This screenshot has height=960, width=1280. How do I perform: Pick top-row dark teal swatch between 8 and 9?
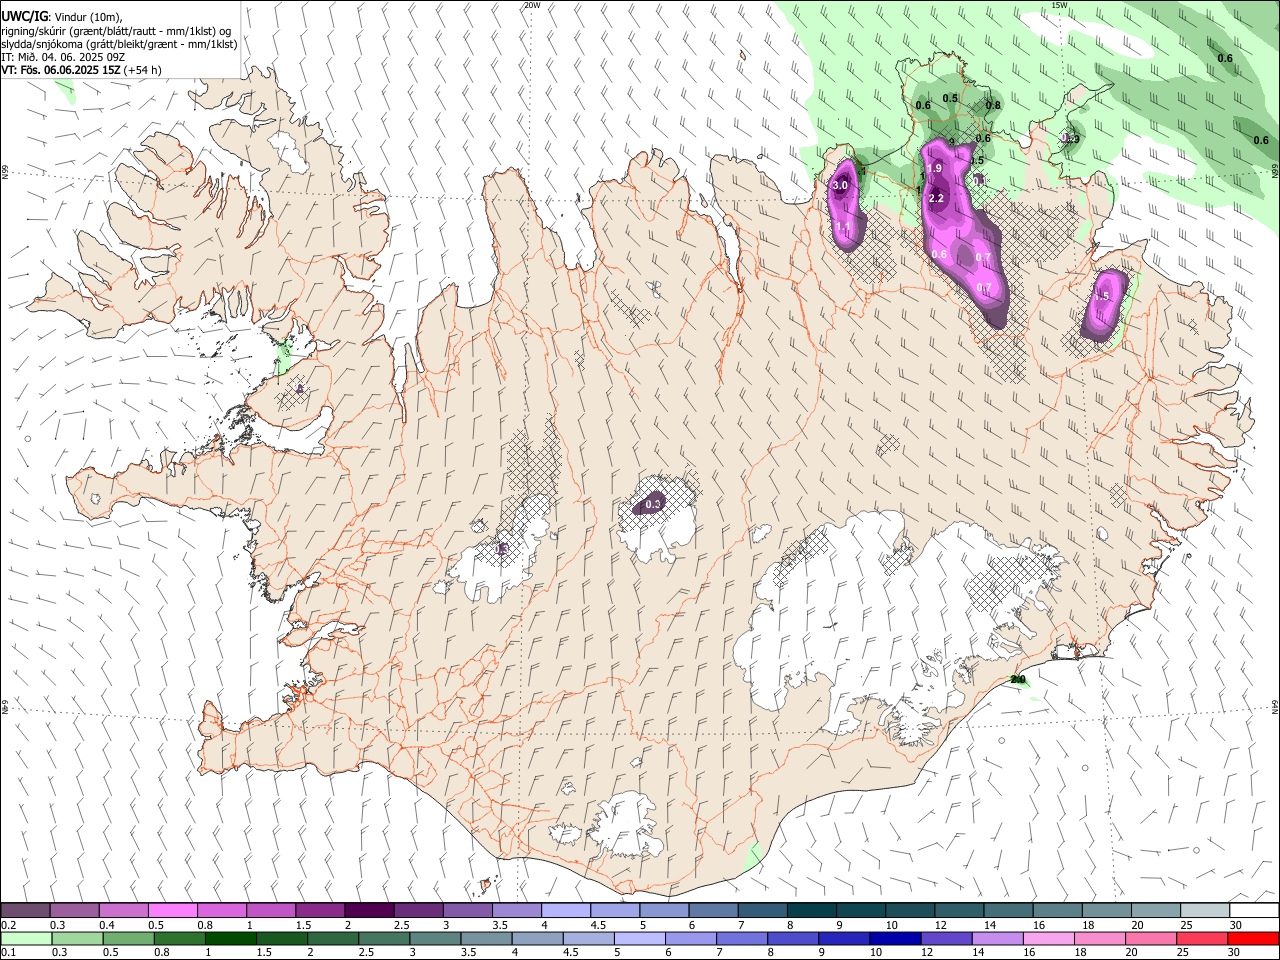(x=812, y=910)
